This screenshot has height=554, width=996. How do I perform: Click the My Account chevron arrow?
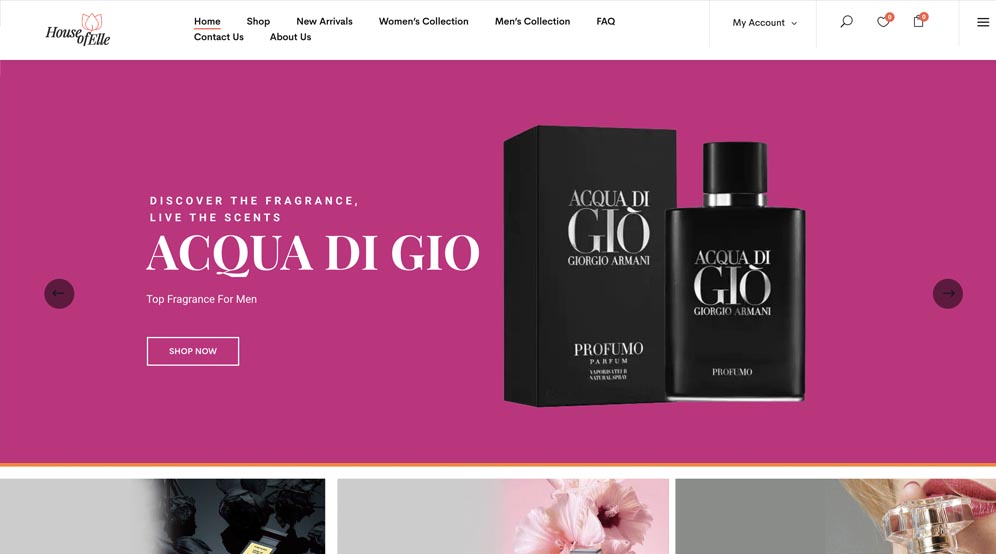(794, 24)
